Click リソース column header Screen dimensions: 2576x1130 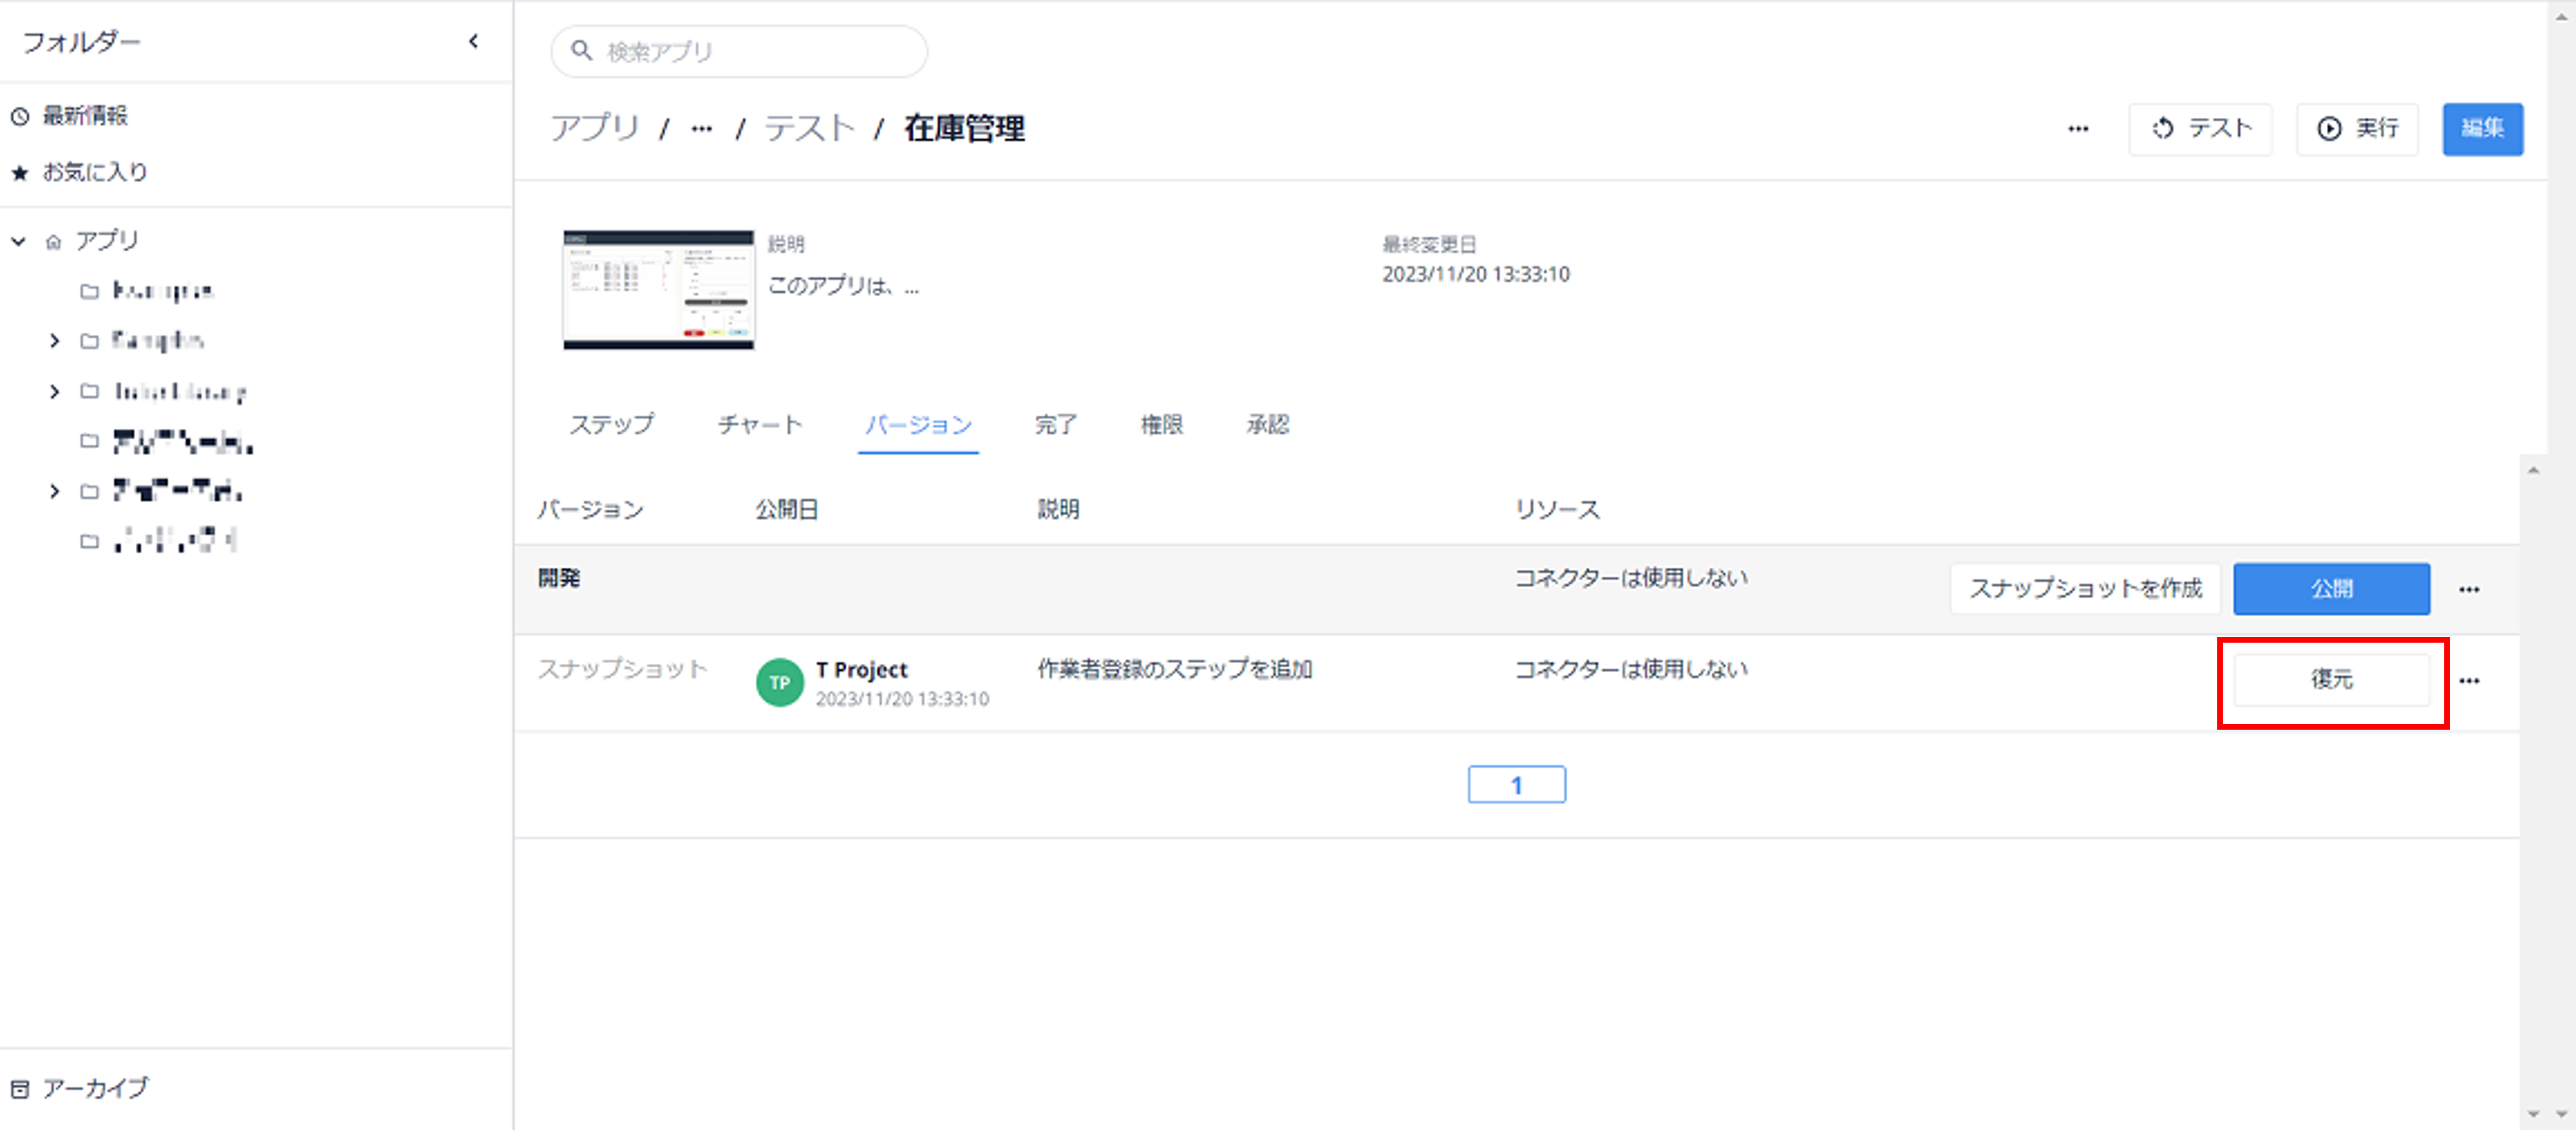1557,510
